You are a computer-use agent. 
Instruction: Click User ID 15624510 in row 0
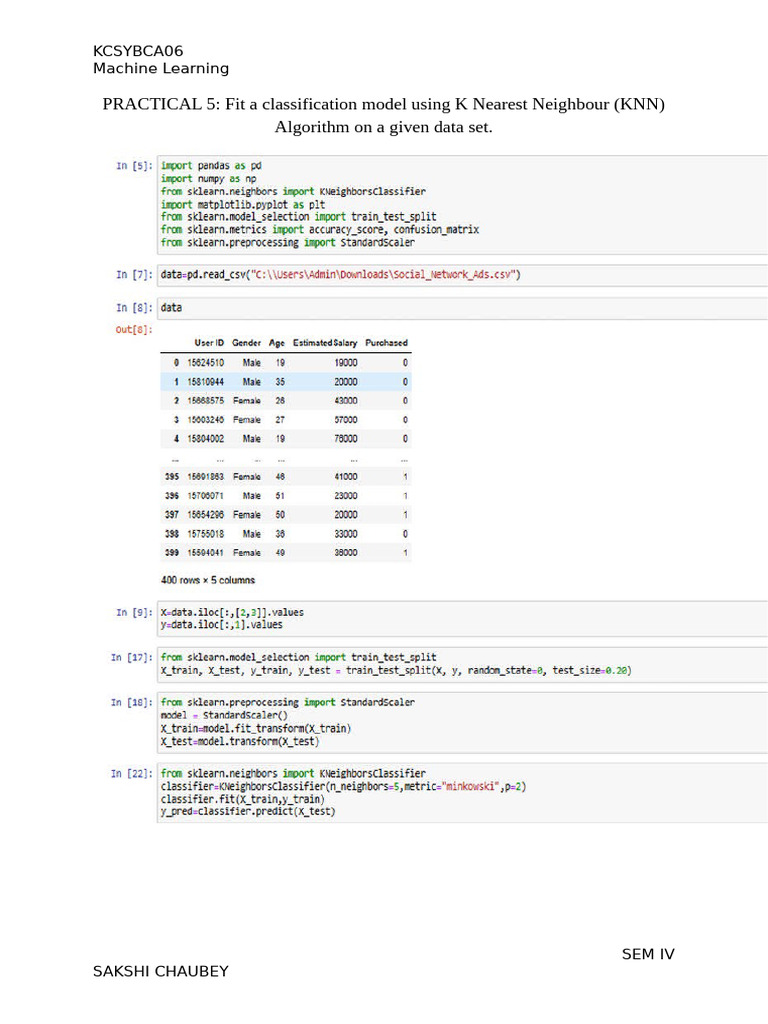pos(206,362)
